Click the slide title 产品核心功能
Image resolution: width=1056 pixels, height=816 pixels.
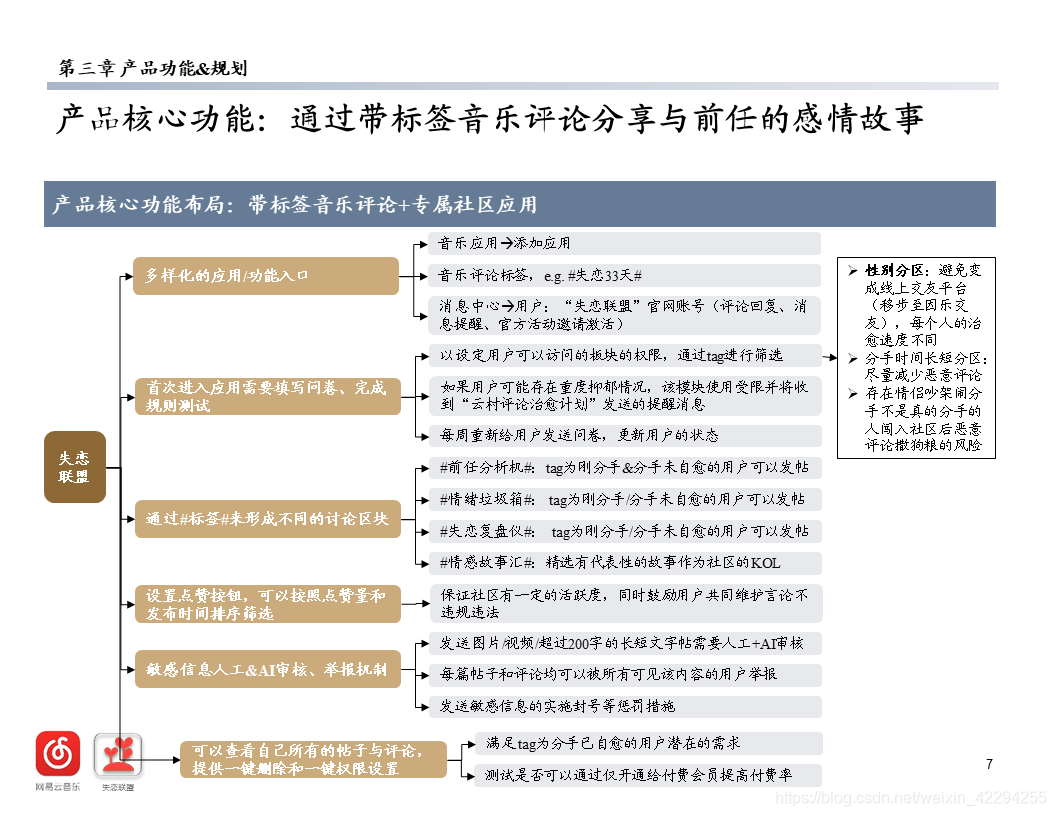490,119
